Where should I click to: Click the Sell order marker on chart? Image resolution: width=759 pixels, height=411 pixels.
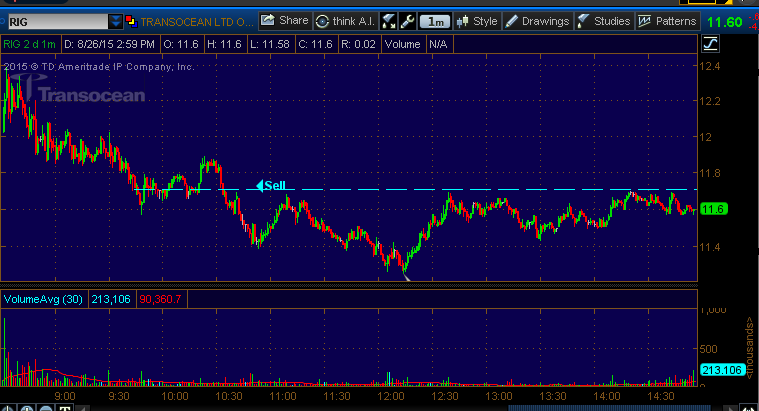click(272, 185)
